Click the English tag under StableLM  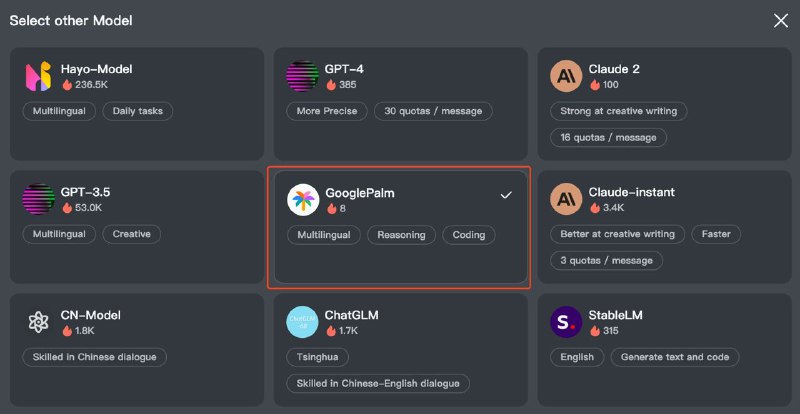click(577, 357)
